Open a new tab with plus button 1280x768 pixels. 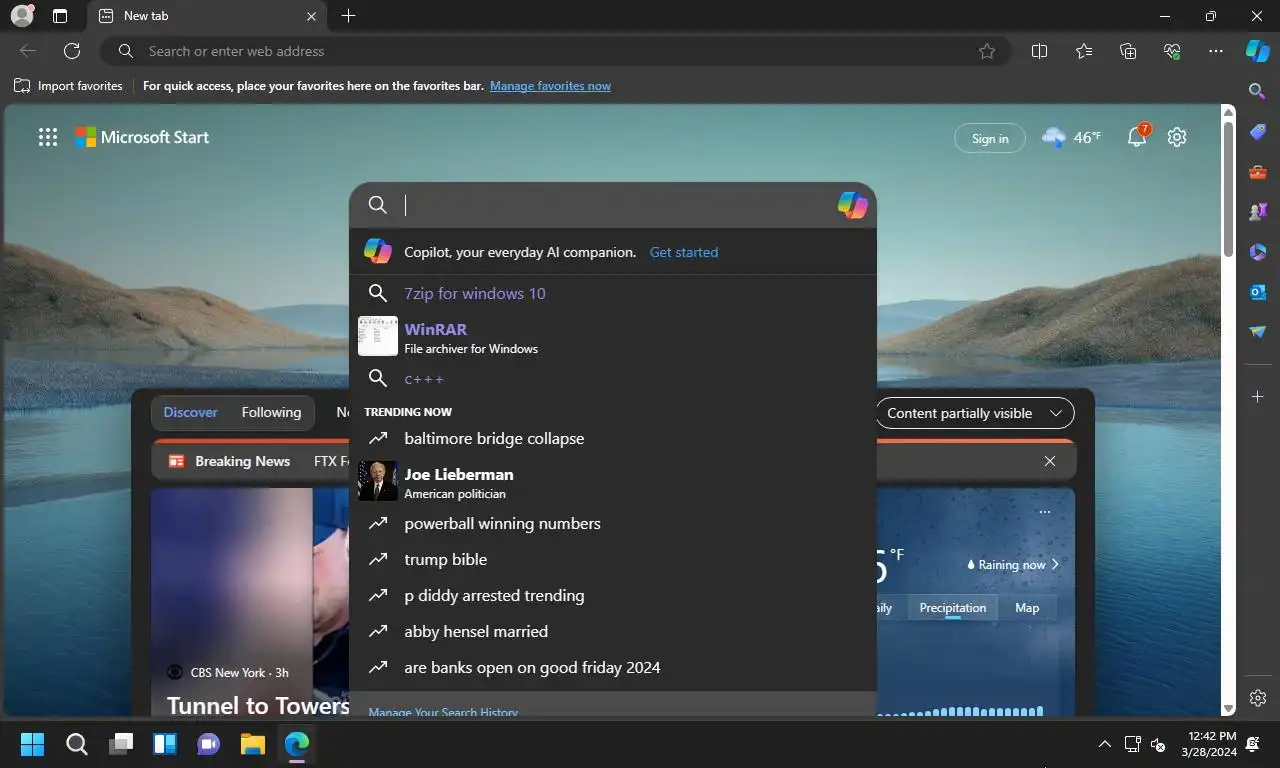[348, 16]
